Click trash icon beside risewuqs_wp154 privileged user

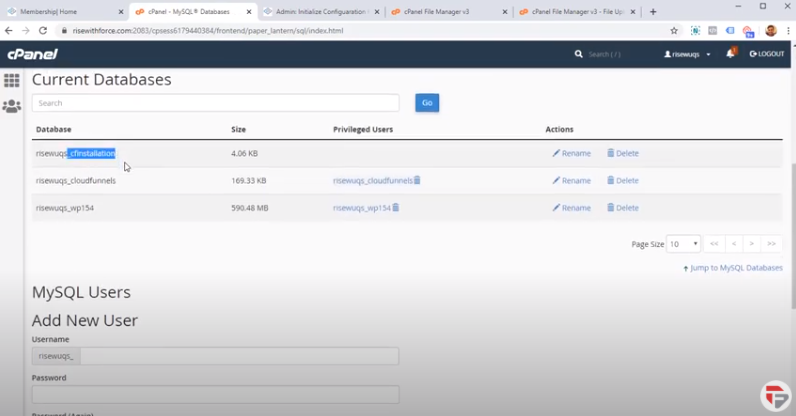click(x=396, y=208)
